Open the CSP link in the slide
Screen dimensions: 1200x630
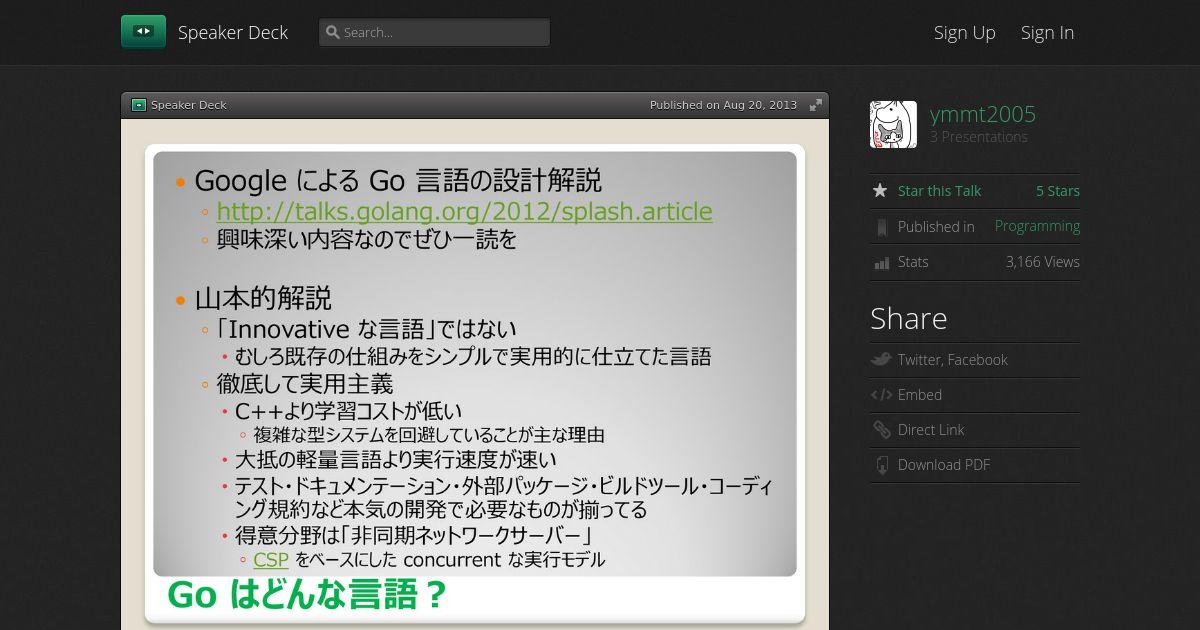[271, 560]
